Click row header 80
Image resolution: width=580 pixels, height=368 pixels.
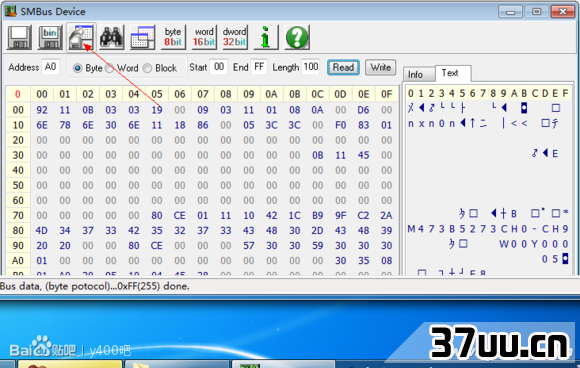tap(18, 230)
